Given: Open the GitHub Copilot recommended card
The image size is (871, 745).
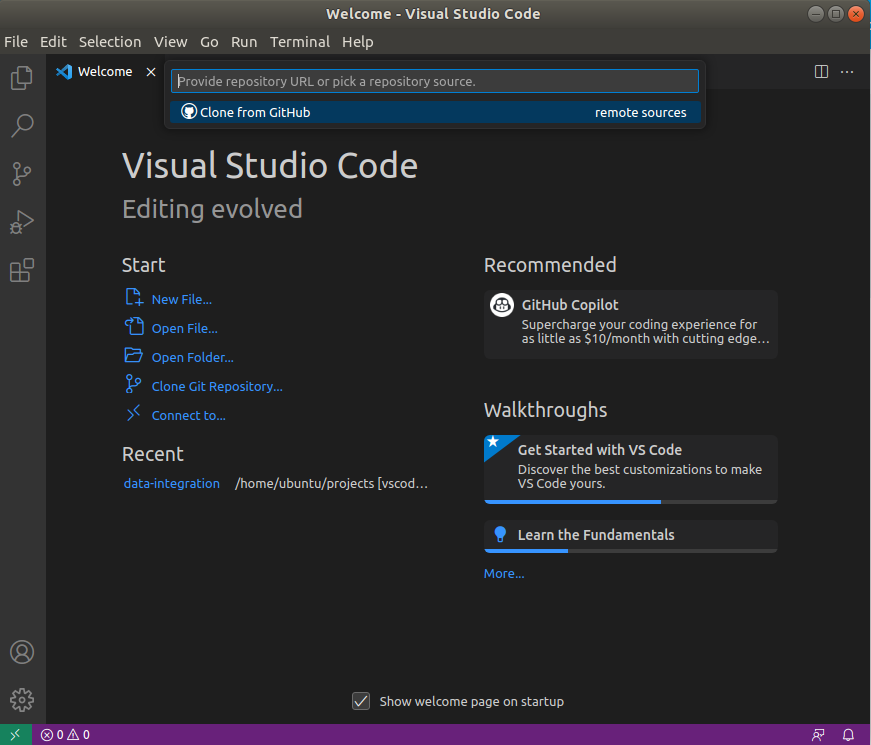Looking at the screenshot, I should tap(630, 324).
